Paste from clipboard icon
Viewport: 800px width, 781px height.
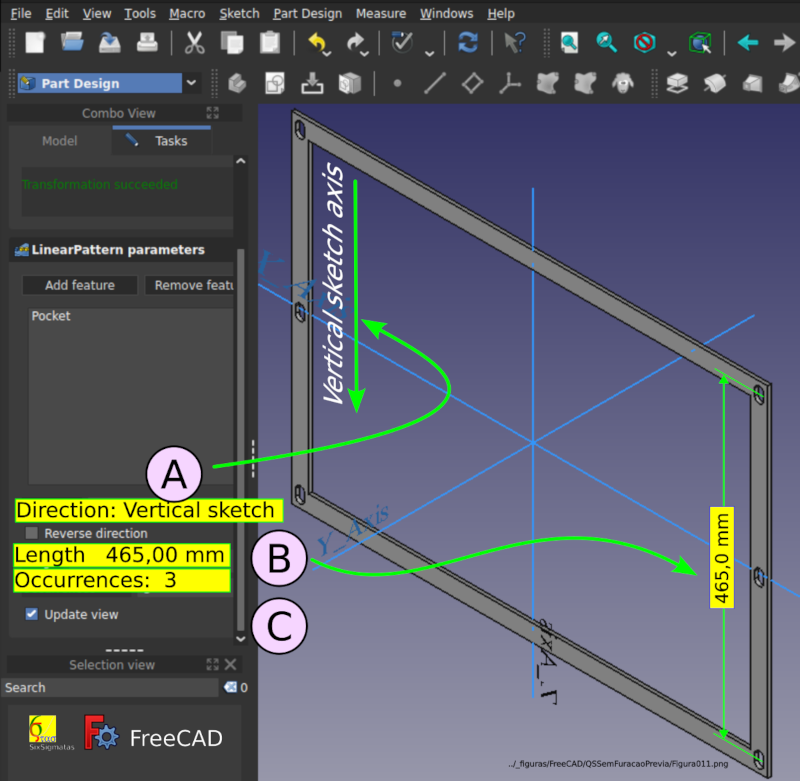(x=269, y=42)
